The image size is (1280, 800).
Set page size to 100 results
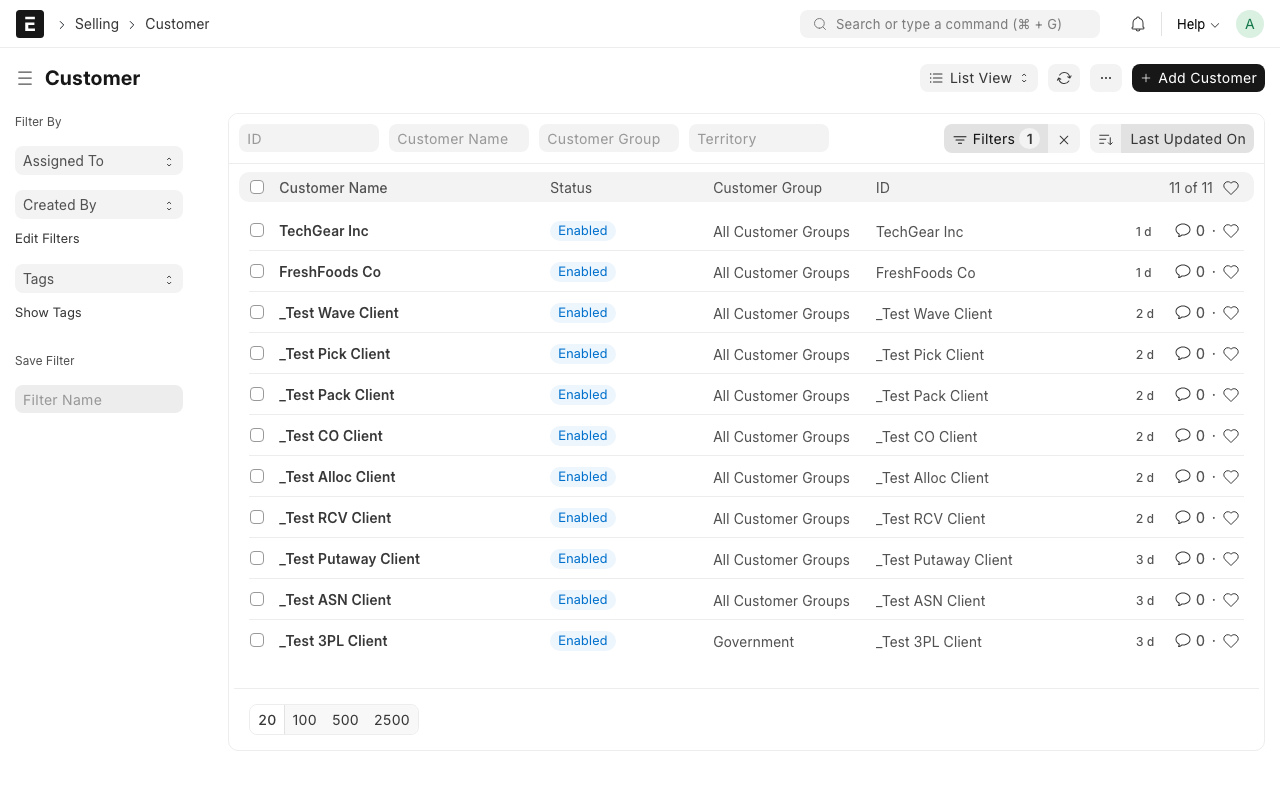point(304,719)
